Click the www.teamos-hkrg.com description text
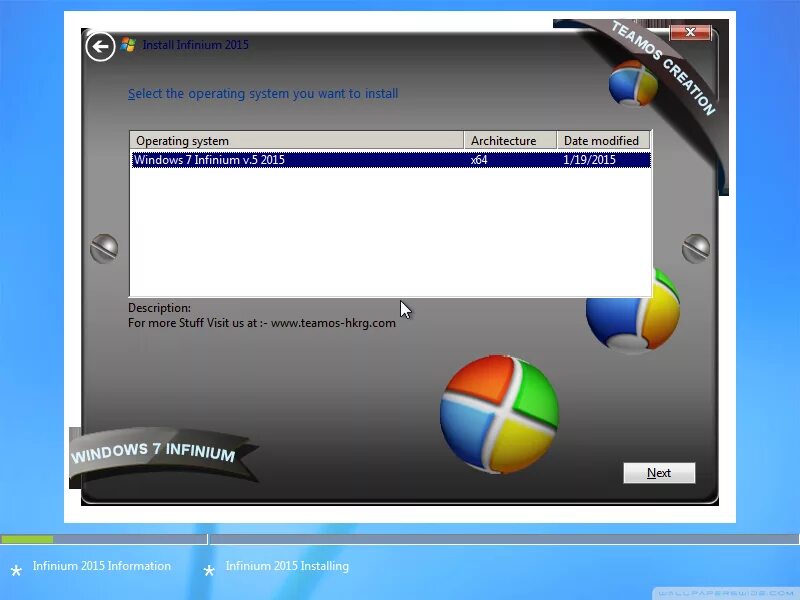This screenshot has width=800, height=600. click(333, 323)
